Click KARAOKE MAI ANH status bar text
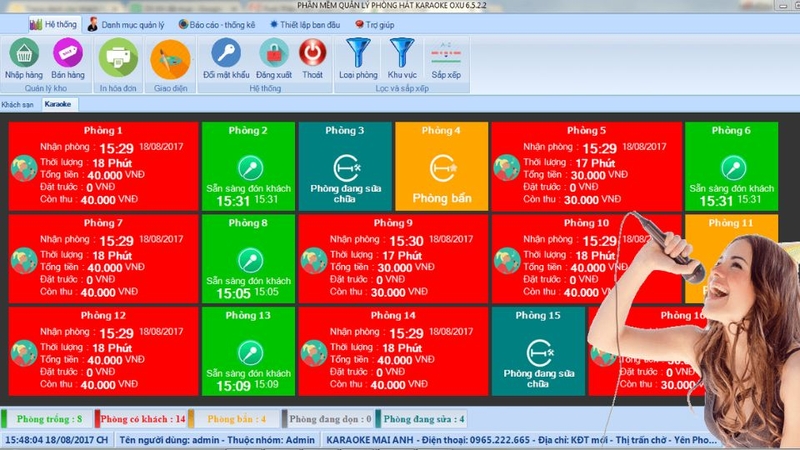Viewport: 800px width, 450px height. pyautogui.click(x=521, y=440)
